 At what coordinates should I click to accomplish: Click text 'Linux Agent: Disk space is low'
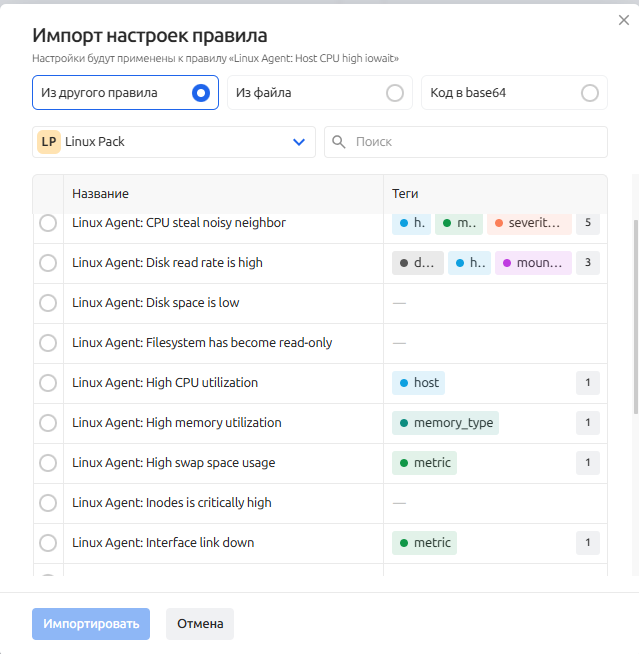tap(156, 303)
